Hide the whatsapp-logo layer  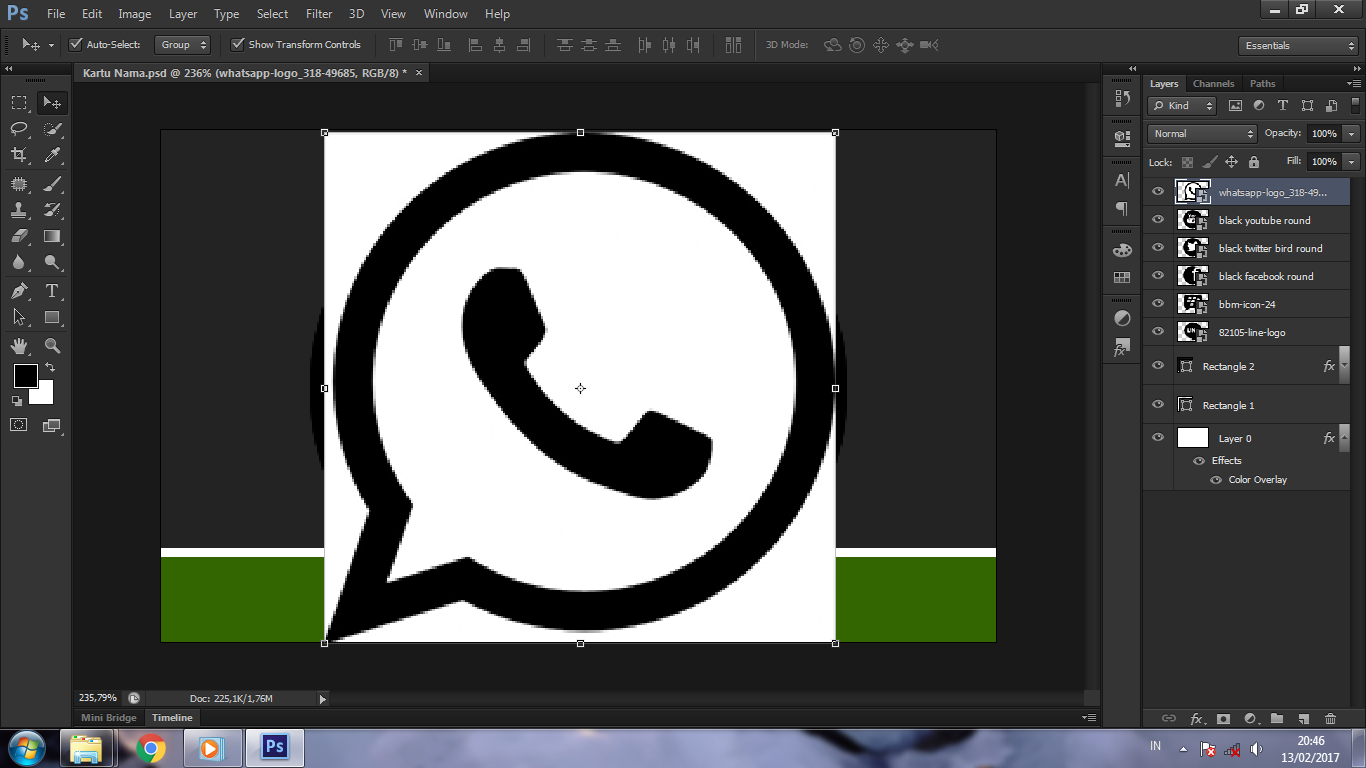click(x=1158, y=192)
